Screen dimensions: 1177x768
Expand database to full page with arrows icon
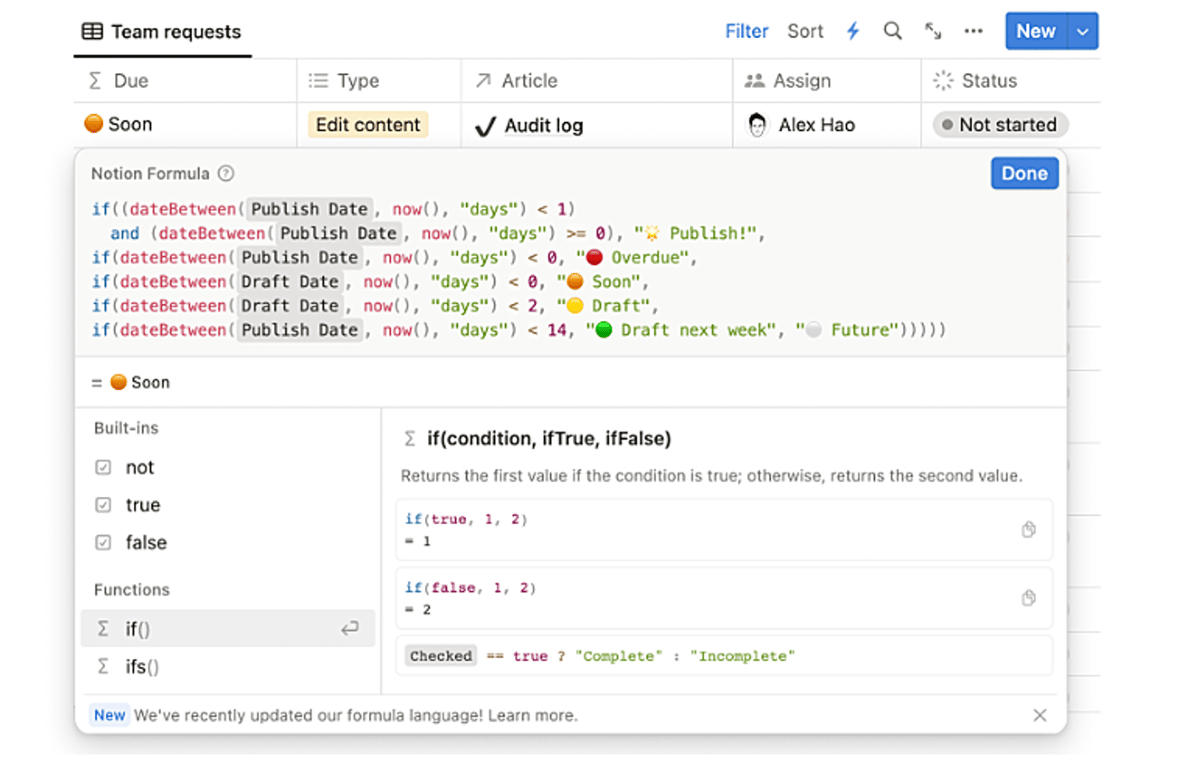(x=933, y=31)
